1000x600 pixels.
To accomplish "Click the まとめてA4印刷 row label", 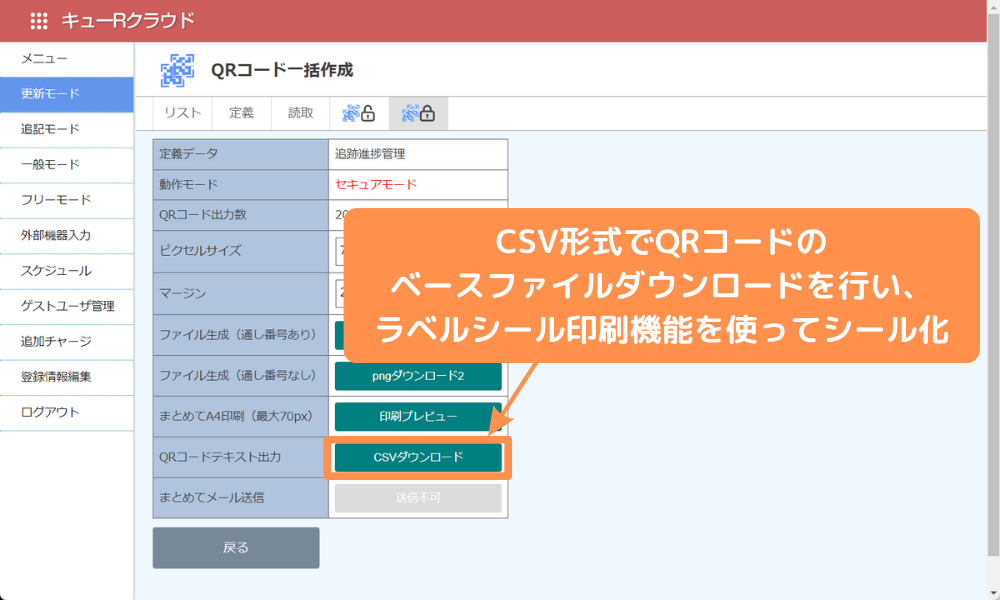I will (240, 417).
